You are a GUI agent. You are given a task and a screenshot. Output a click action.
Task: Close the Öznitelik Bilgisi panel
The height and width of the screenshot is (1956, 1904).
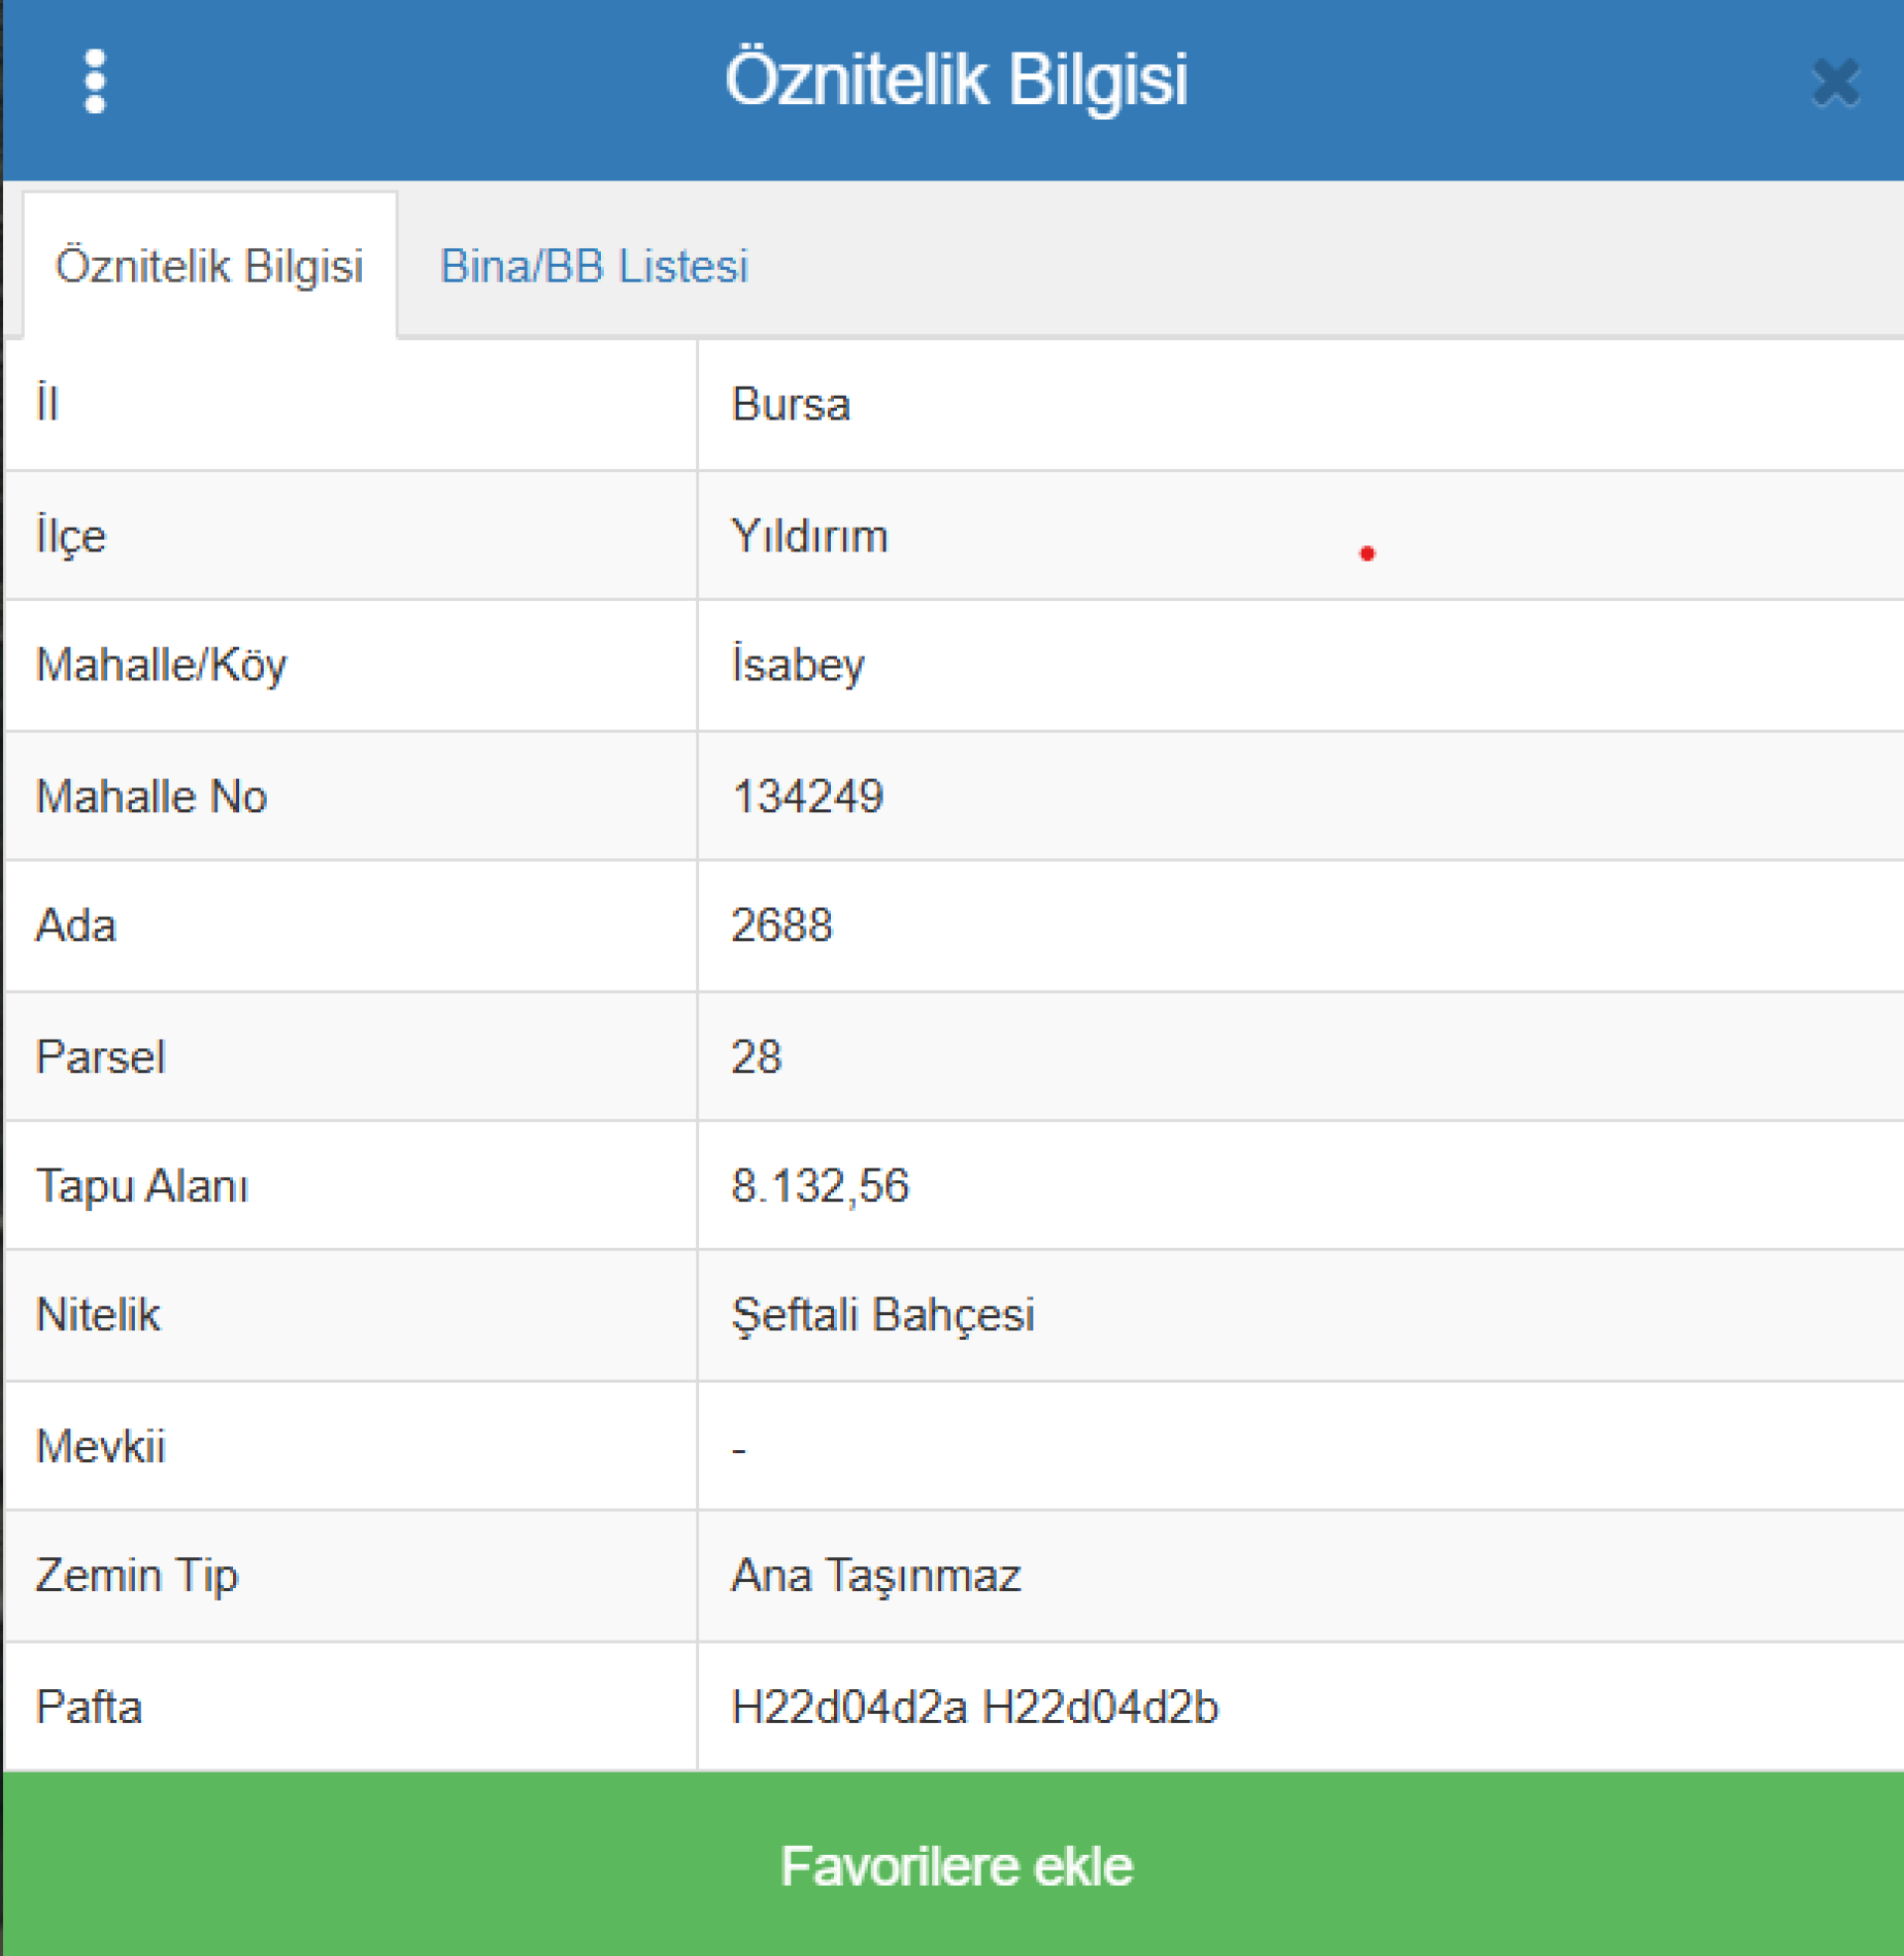(x=1835, y=83)
